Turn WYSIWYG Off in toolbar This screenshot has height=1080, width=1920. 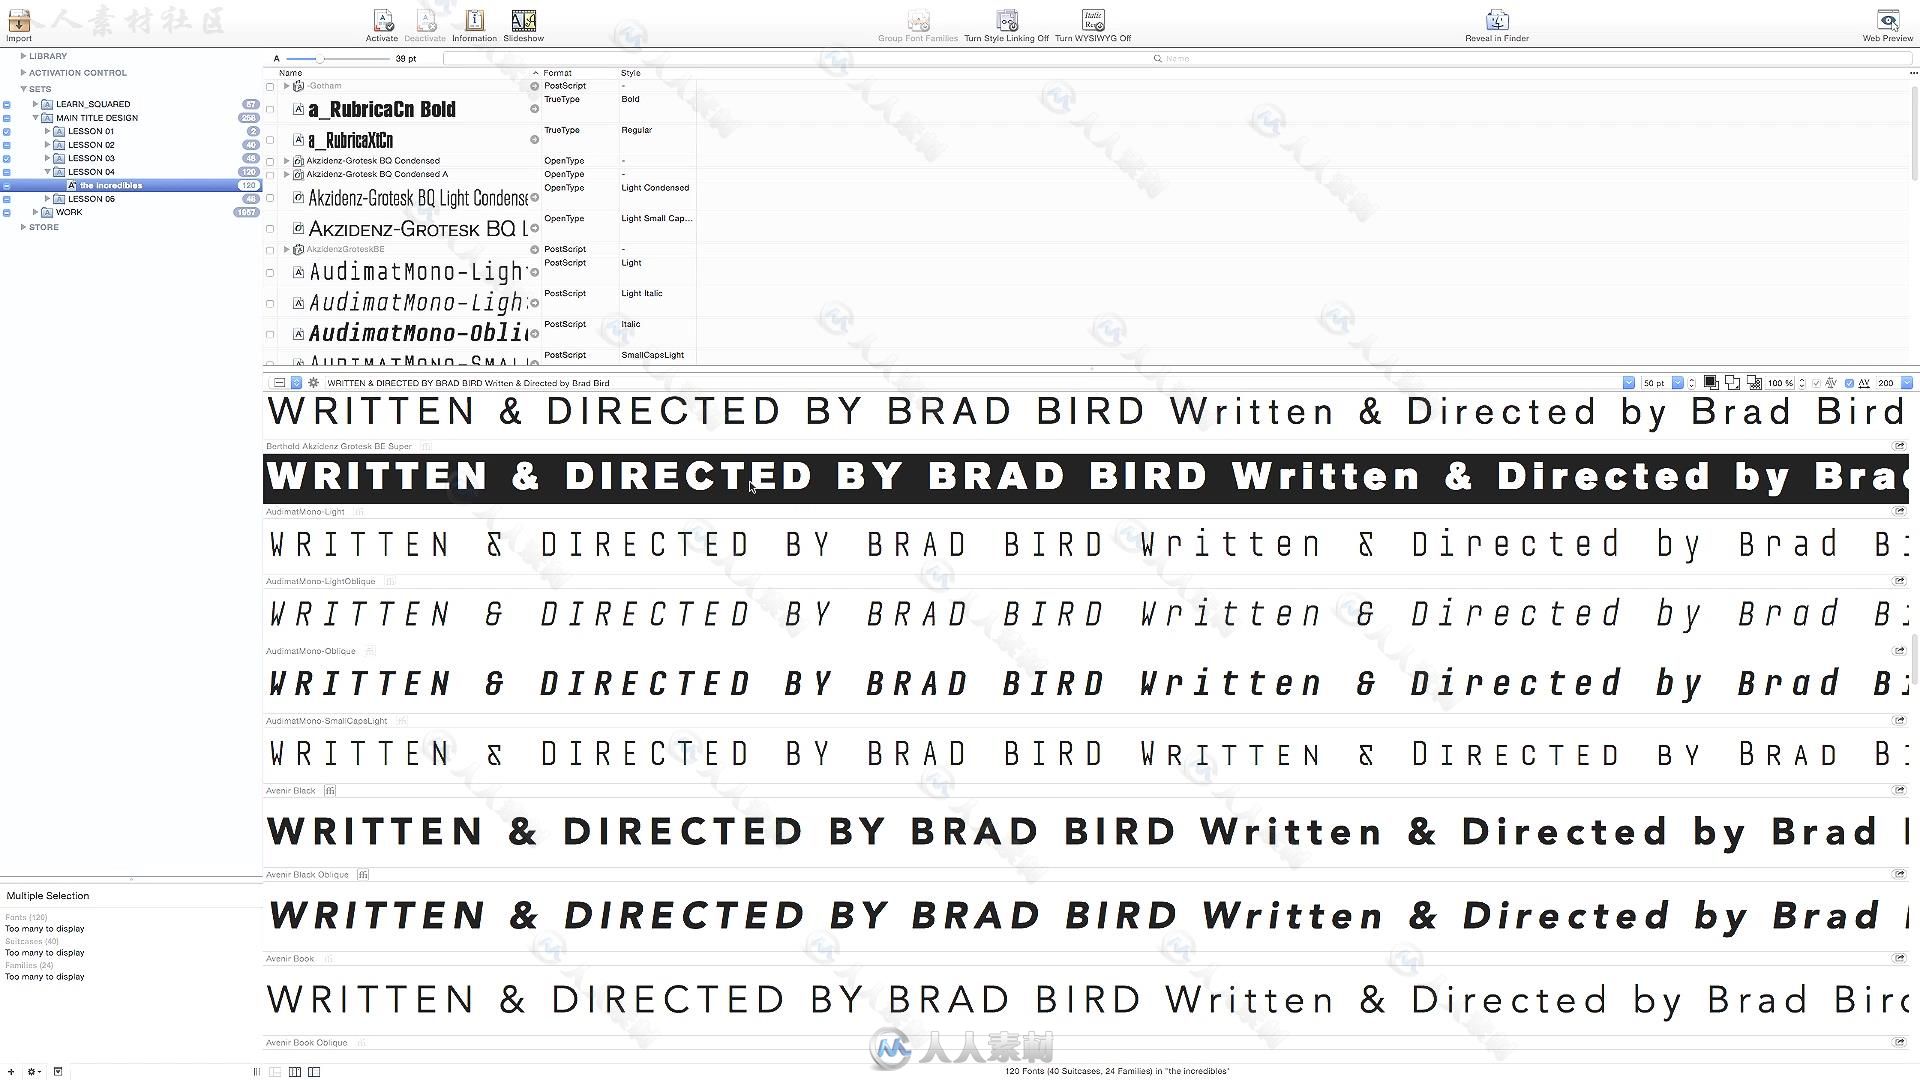click(1093, 25)
